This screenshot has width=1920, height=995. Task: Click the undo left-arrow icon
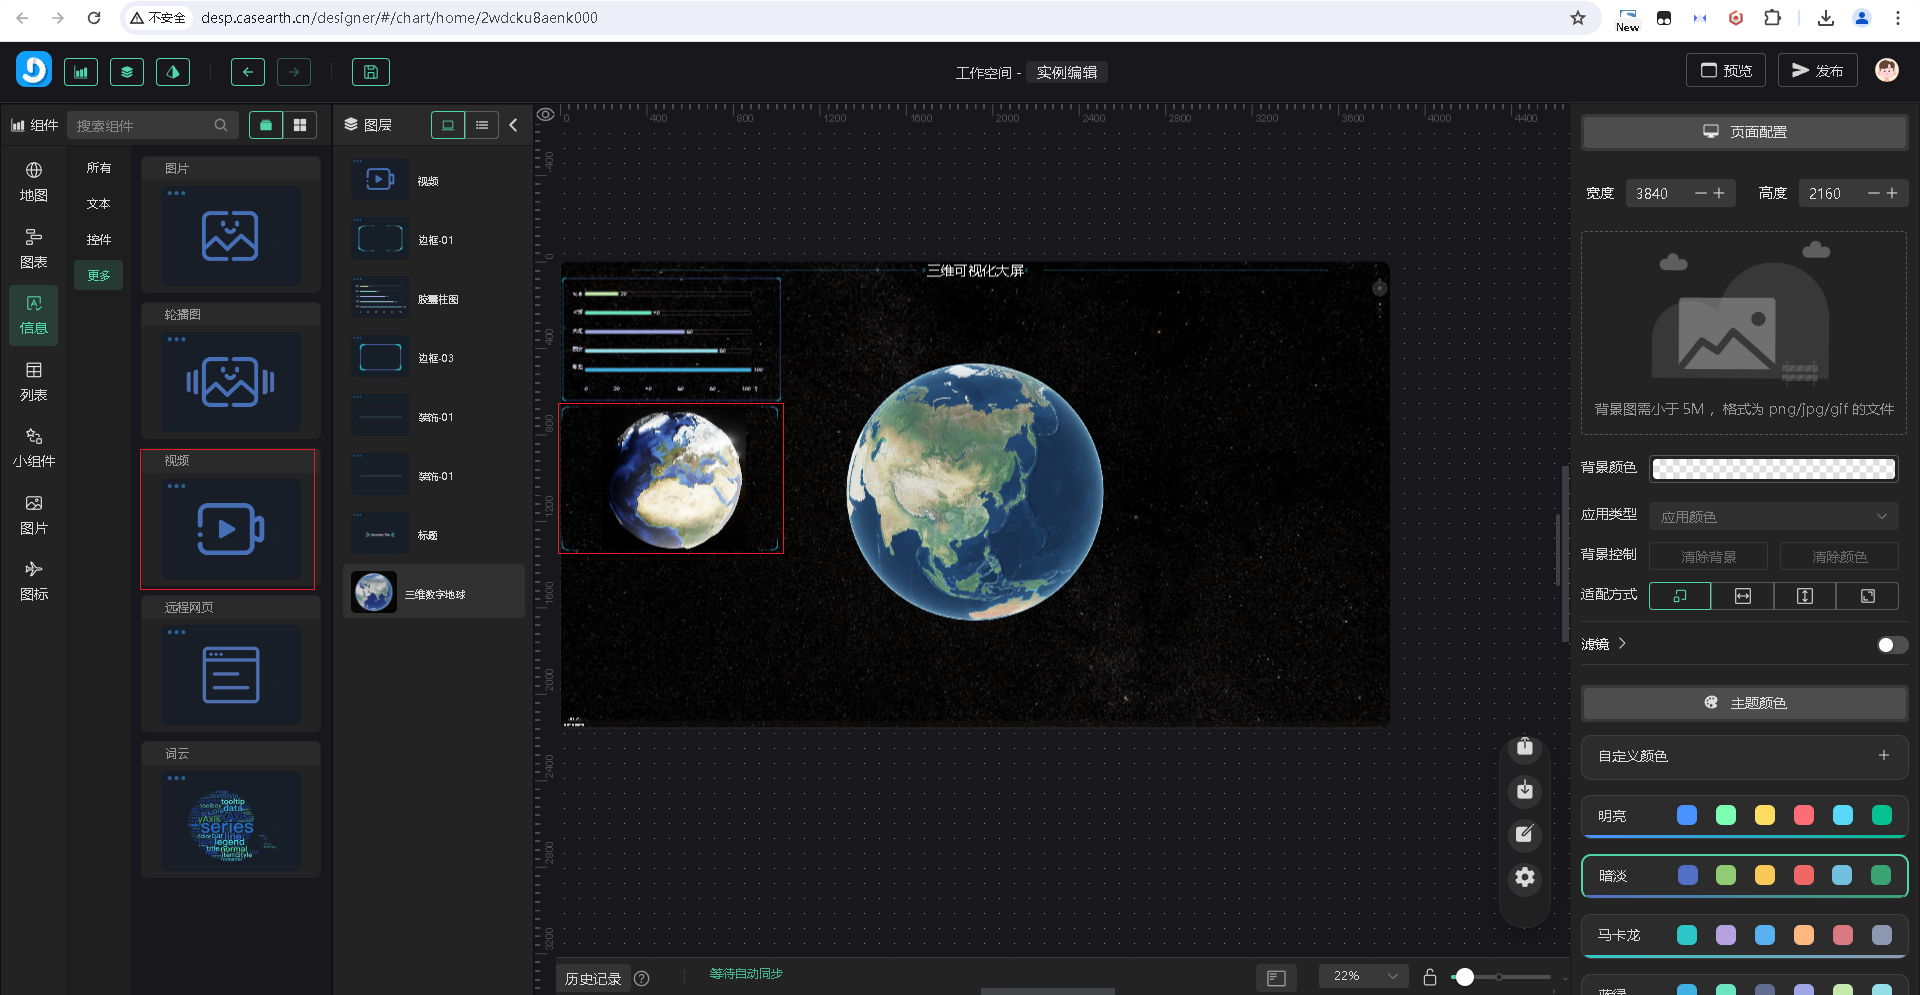tap(248, 72)
